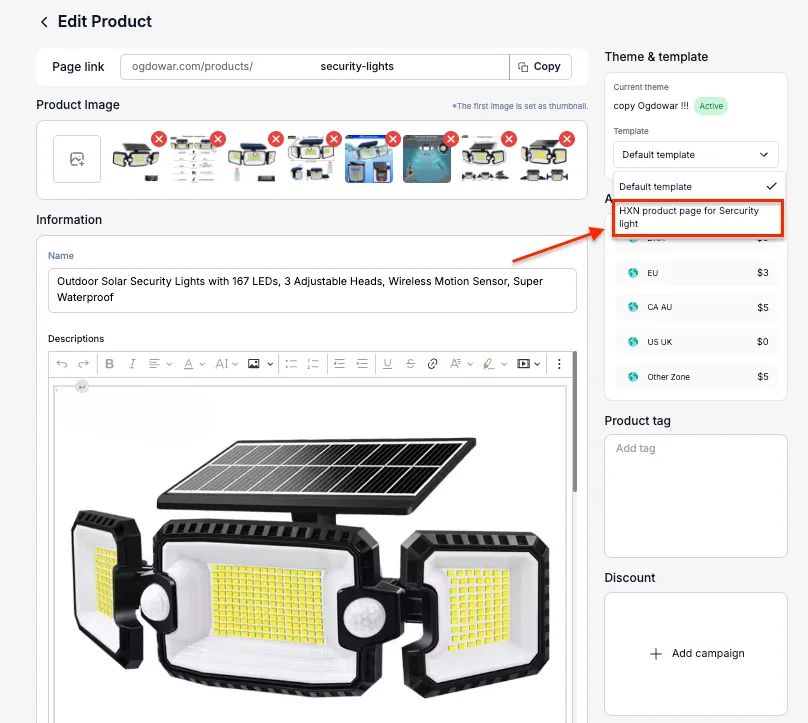
Task: Click the back arrow beside Edit Product
Action: 44,22
